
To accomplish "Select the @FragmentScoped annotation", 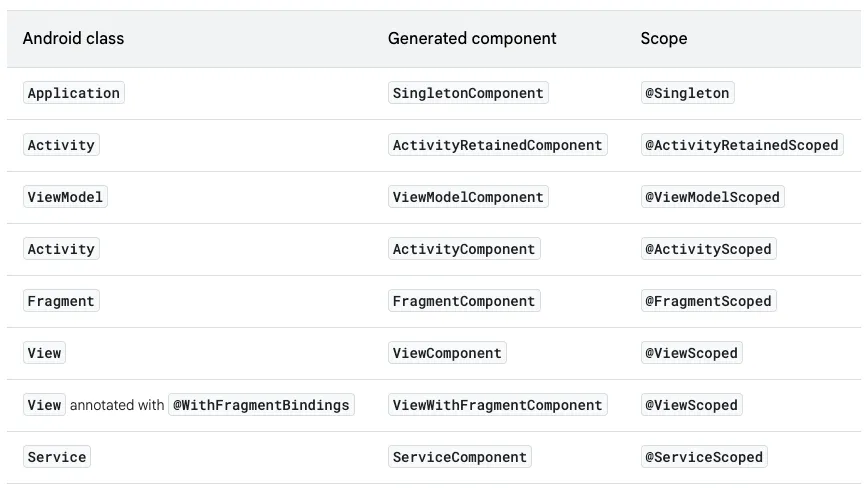I will pos(708,301).
